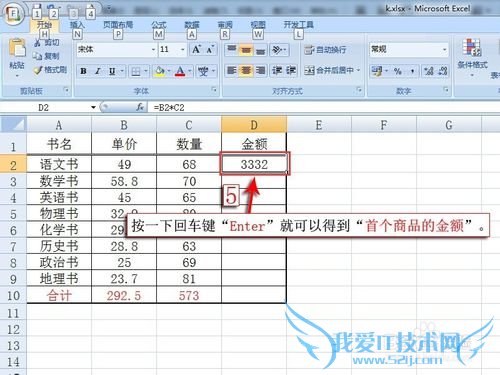Open fill color dropdown arrow
This screenshot has width=500, height=375.
(x=169, y=71)
